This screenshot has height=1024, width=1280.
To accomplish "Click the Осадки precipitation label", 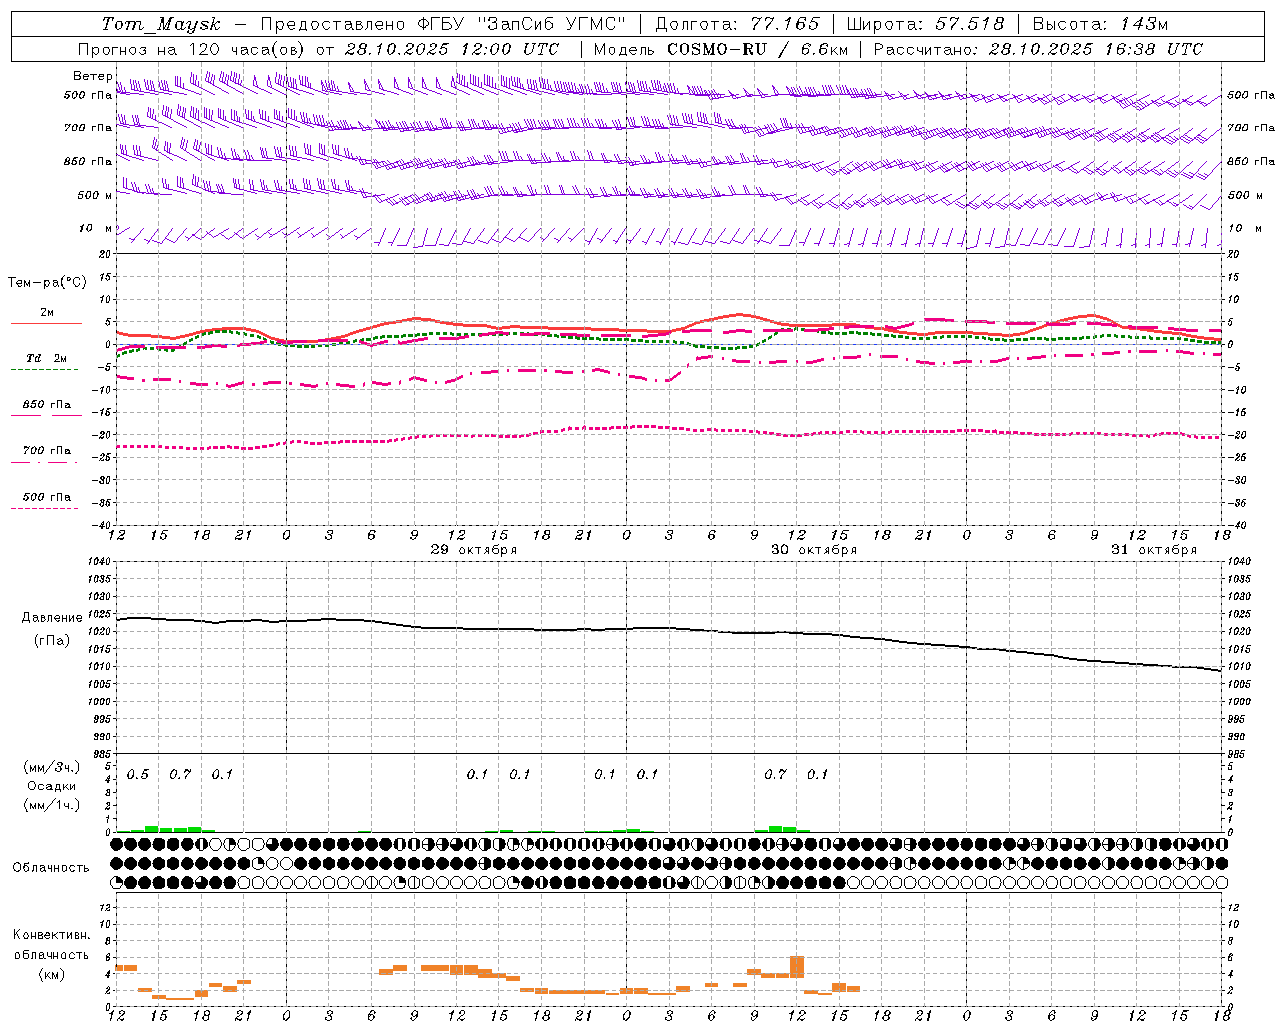I will tap(52, 786).
